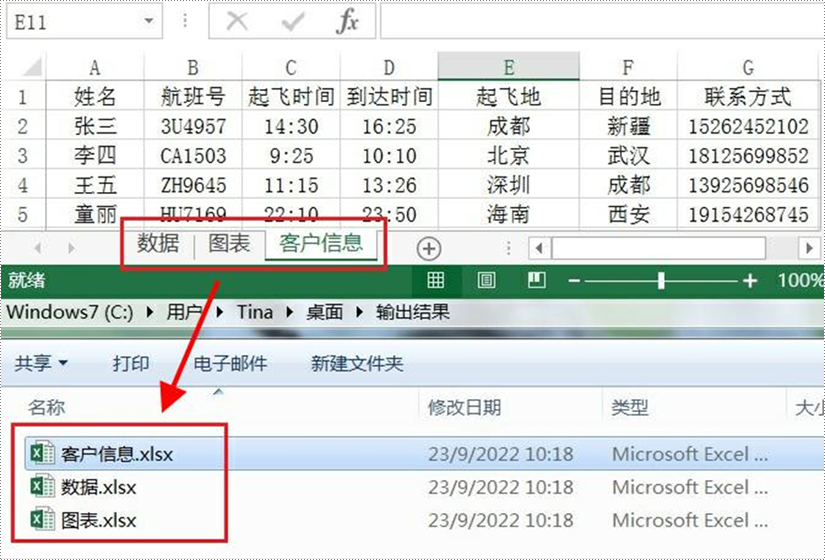Expand breadcrumb arrow after Windows7 (C:)

pyautogui.click(x=150, y=312)
